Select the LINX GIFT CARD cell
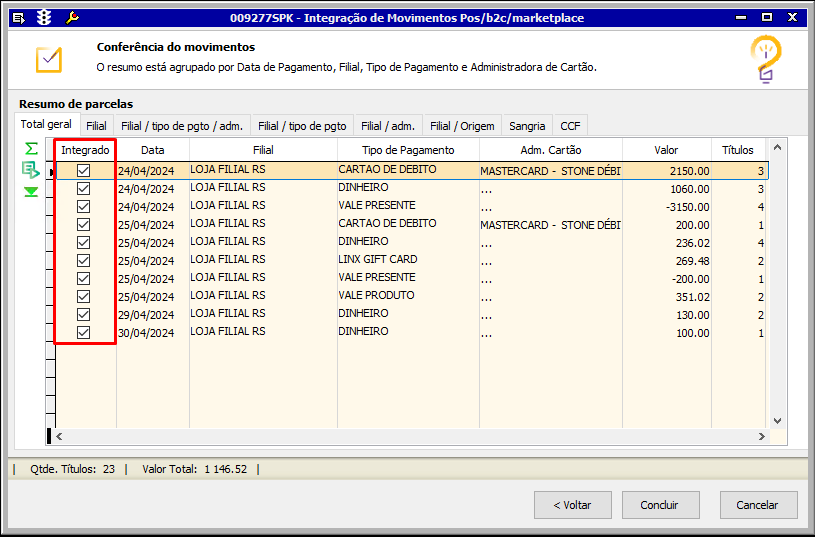Screen dimensions: 815x537 [x=409, y=260]
